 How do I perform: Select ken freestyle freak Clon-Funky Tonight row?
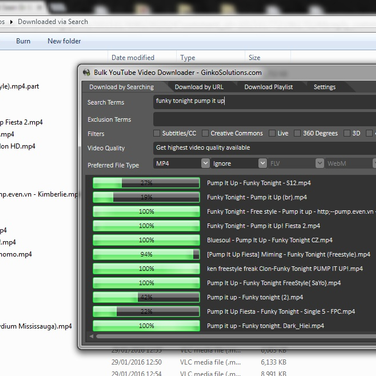click(285, 269)
